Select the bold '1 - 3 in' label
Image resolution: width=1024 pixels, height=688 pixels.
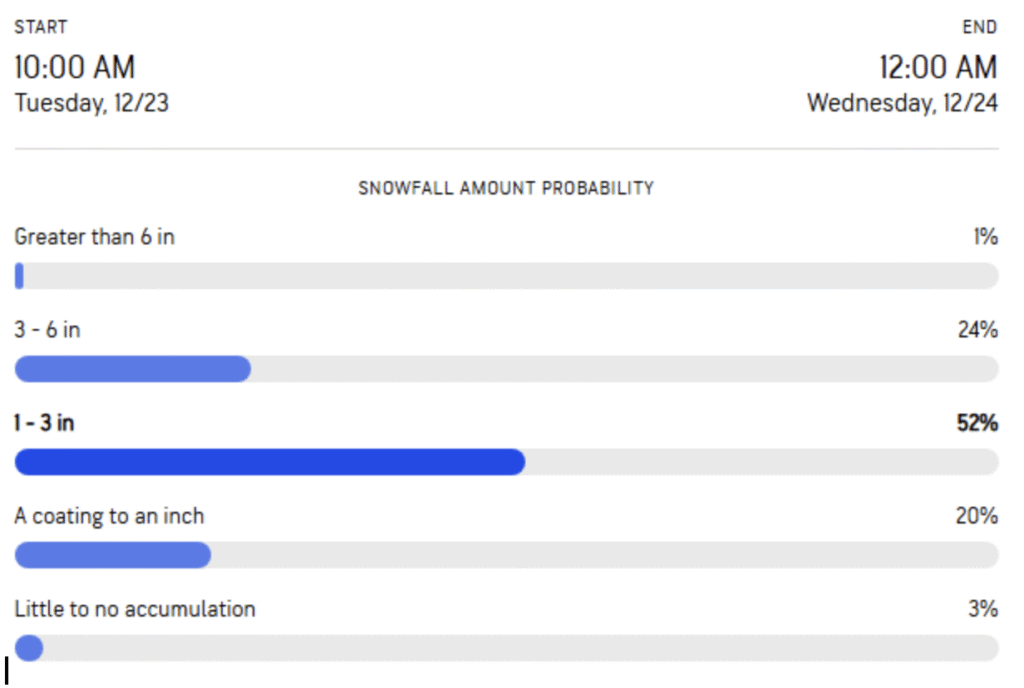[x=44, y=423]
